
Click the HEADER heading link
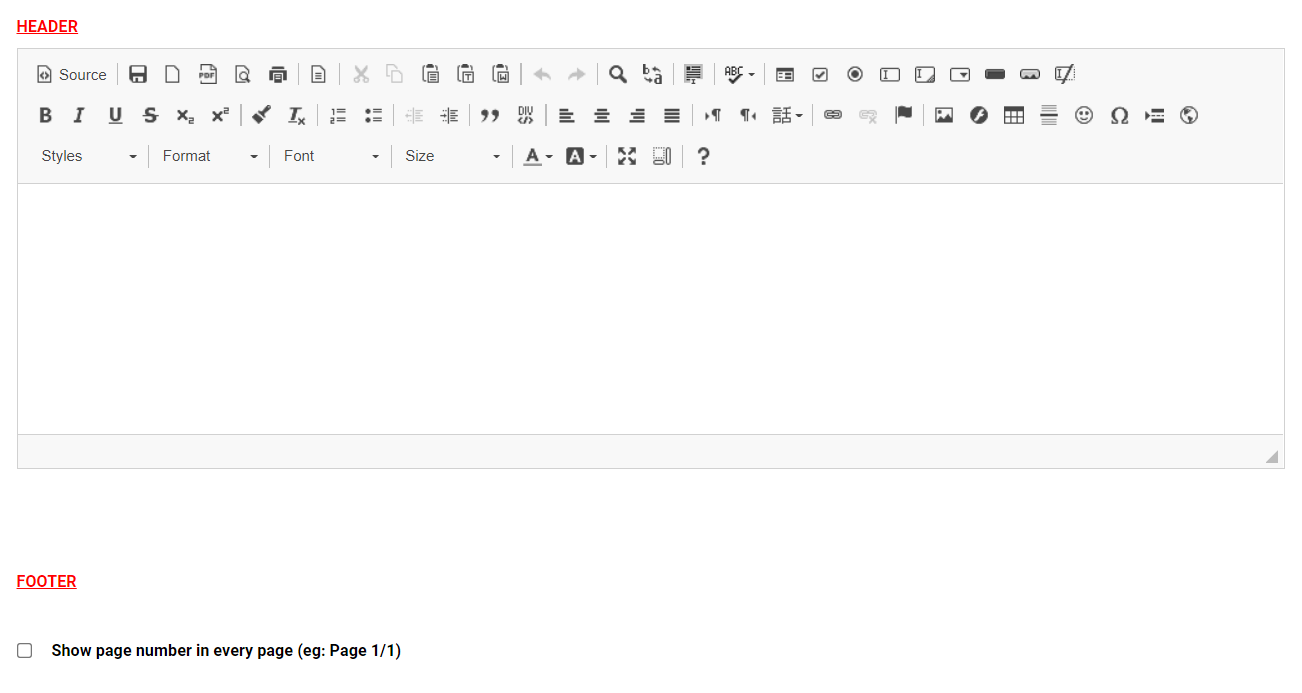(x=47, y=27)
